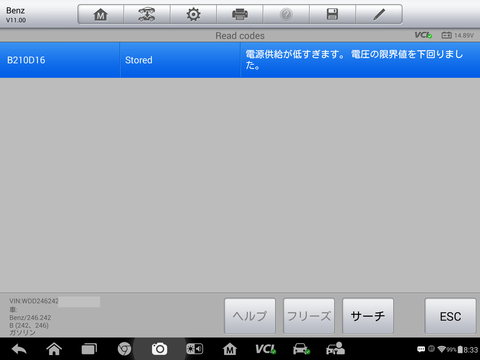Viewport: 480px width, 360px height.
Task: Check the VCL connection status indicator
Action: tap(423, 35)
